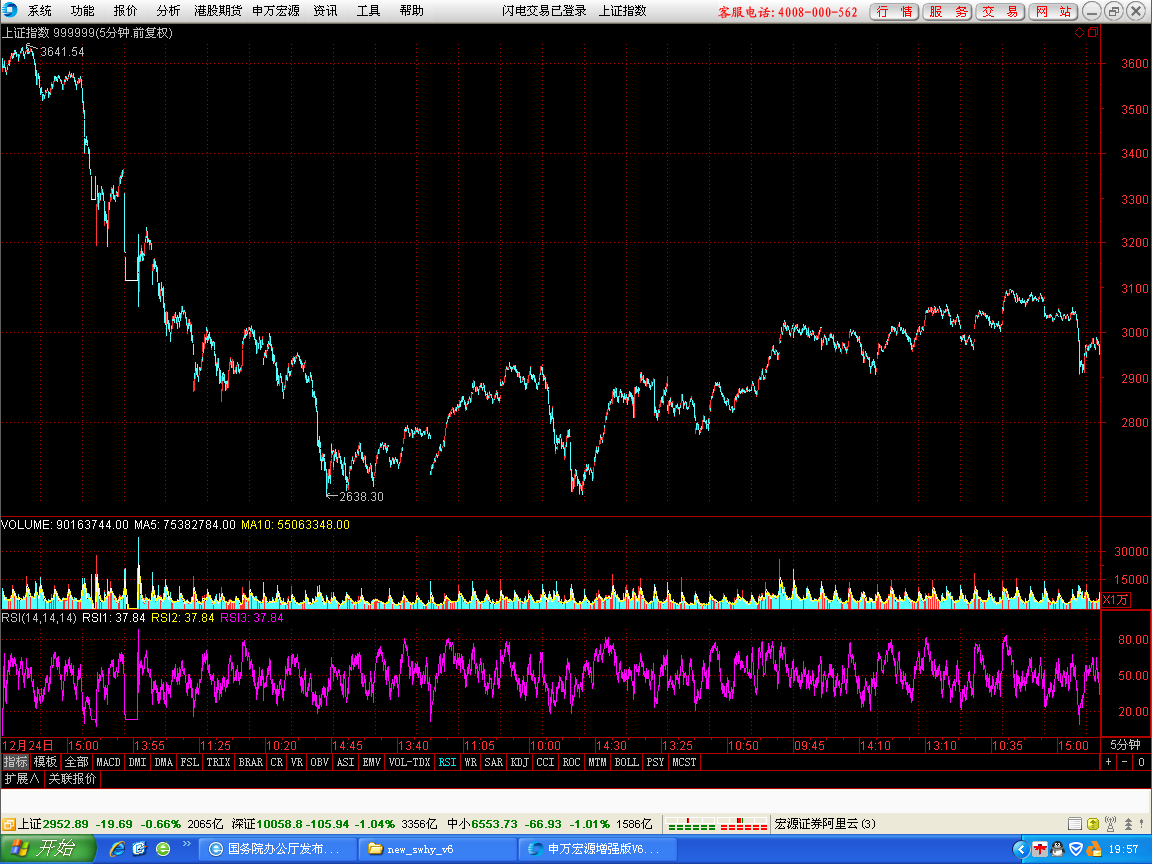Viewport: 1152px width, 864px height.
Task: Zoom in the chart with the + button
Action: 1109,762
